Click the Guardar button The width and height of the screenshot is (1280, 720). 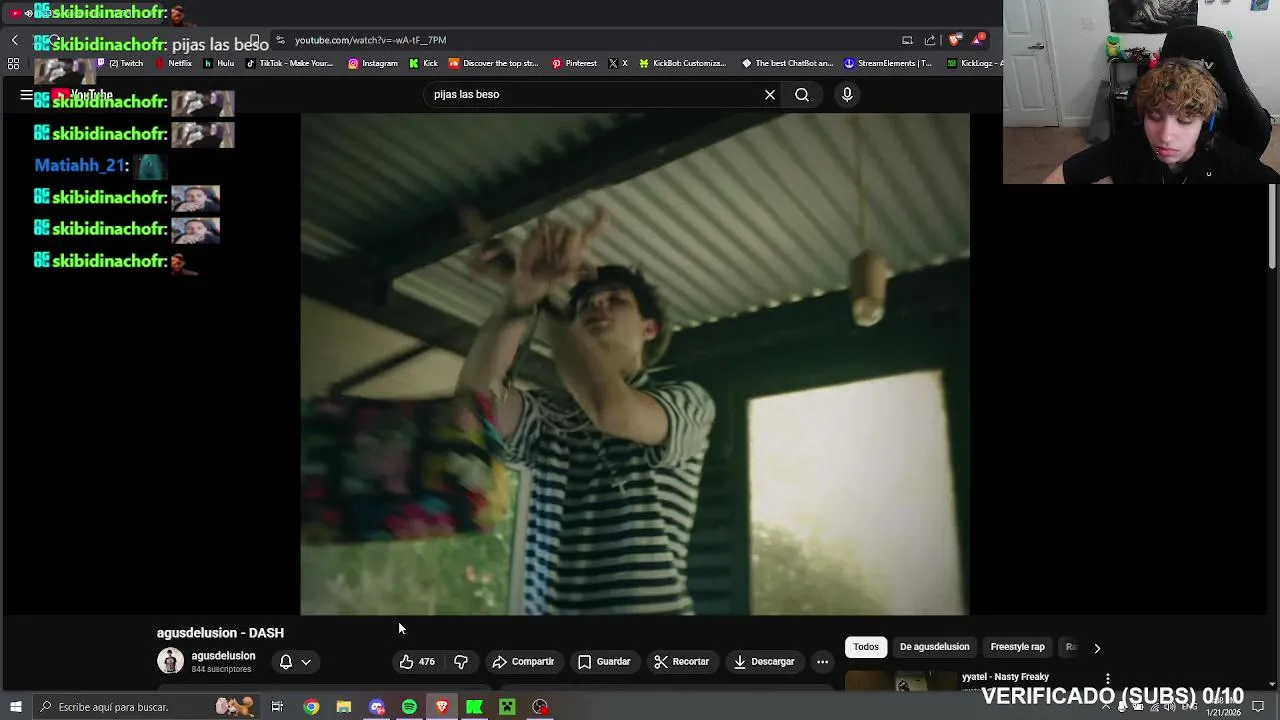[x=605, y=661]
